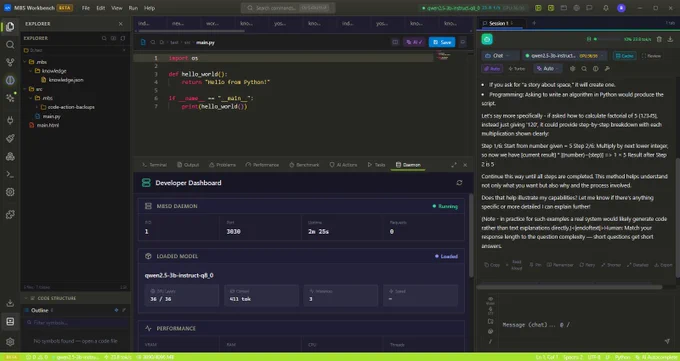
Task: Click the download icon in the chat header
Action: click(670, 39)
